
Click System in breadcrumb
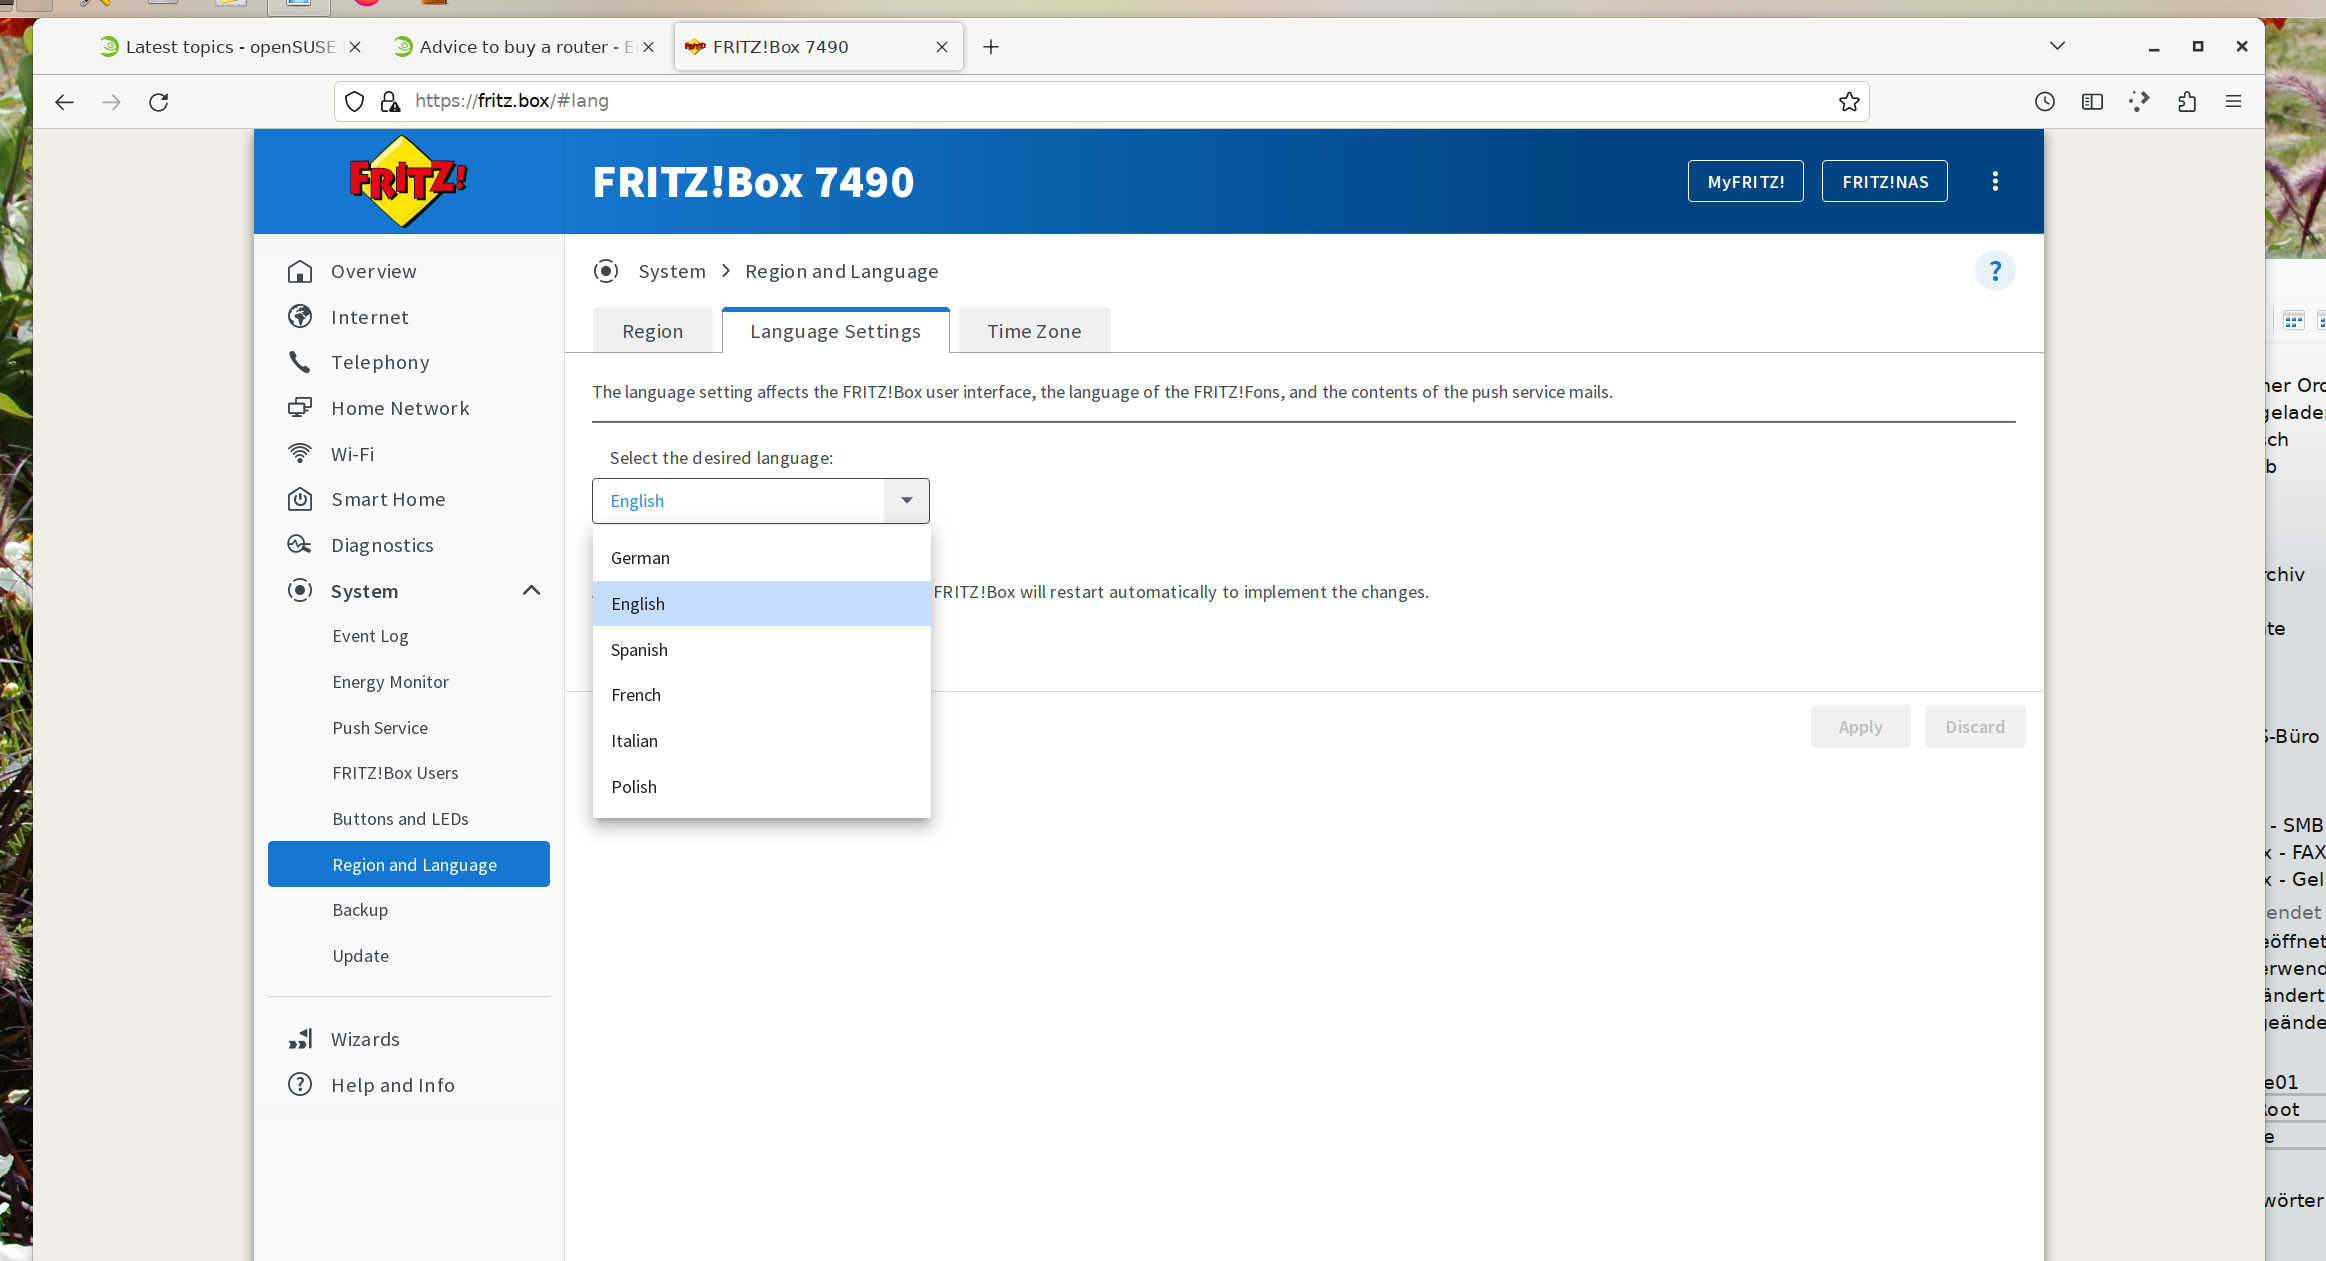tap(672, 271)
